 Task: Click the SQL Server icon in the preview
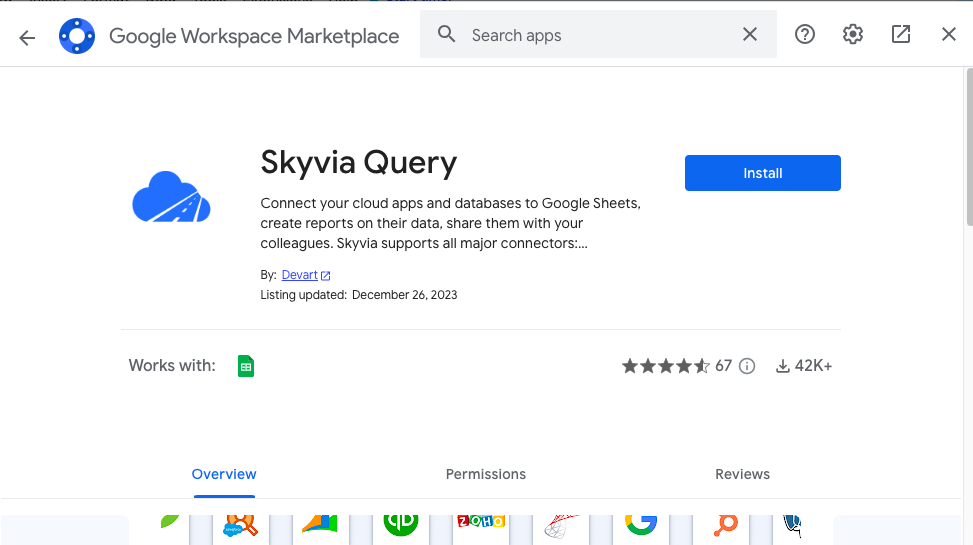[561, 526]
